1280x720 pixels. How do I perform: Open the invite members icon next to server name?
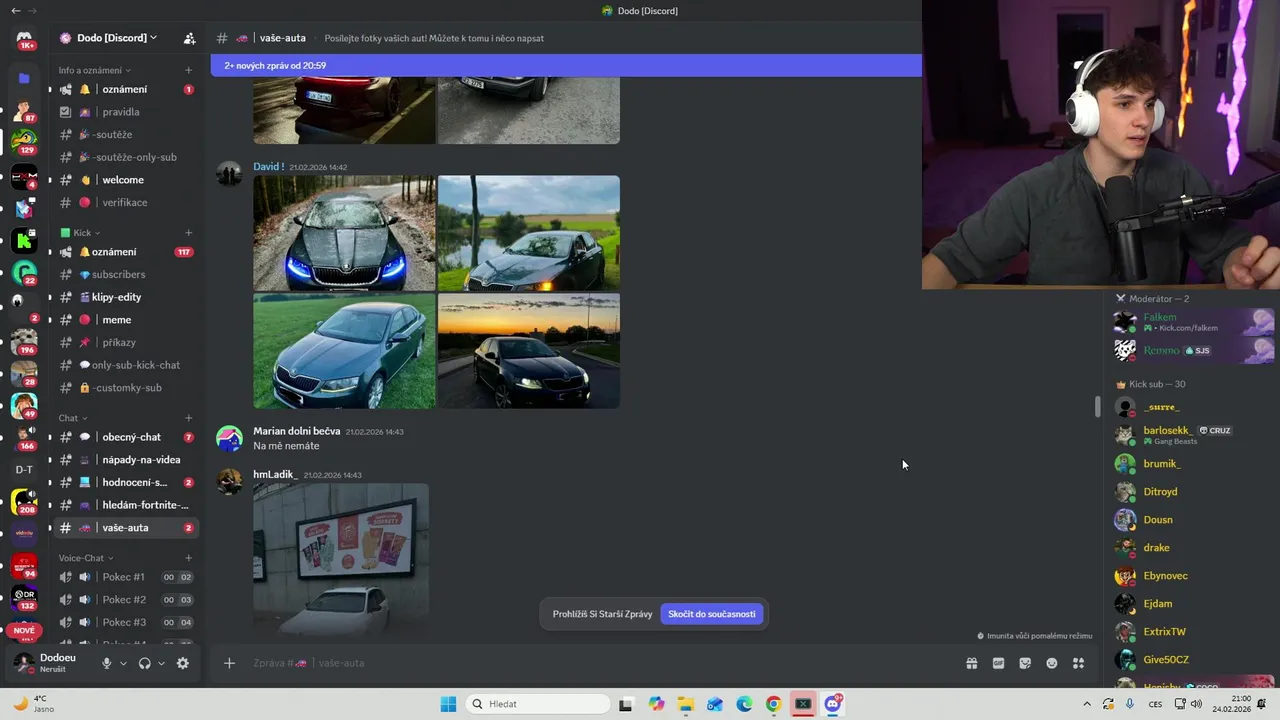[x=189, y=38]
